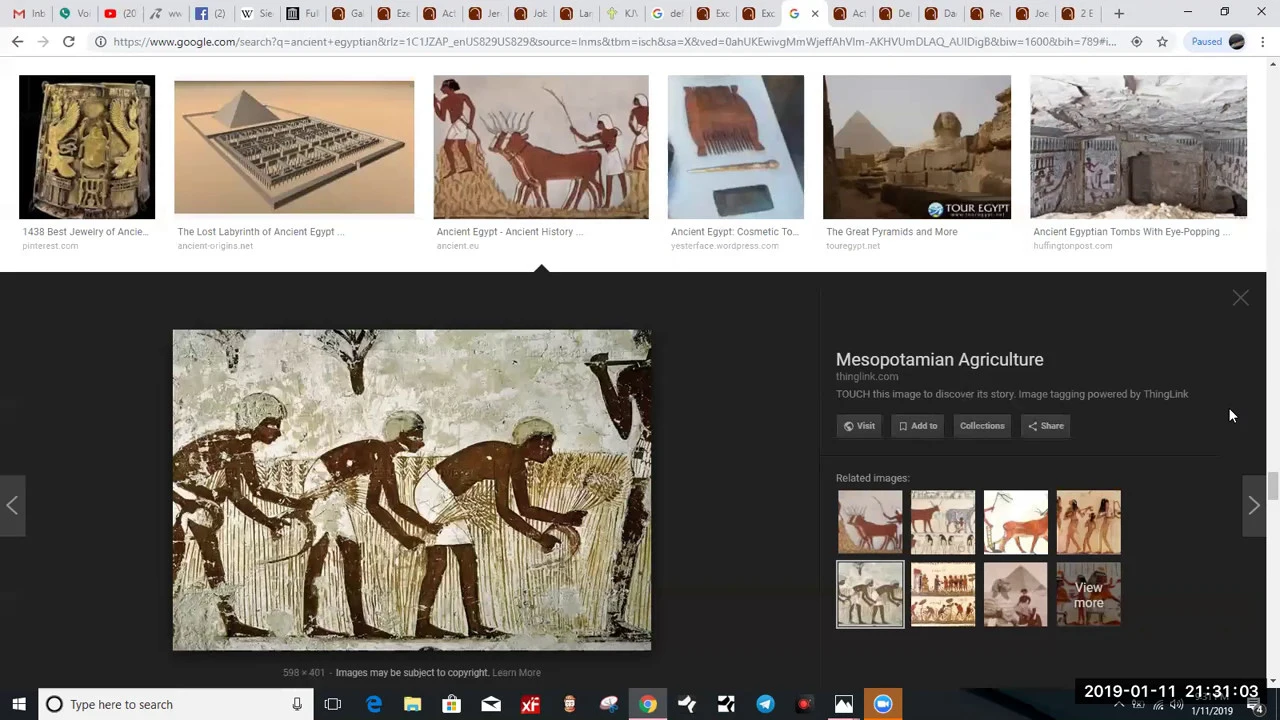Click the site information icon in address bar

pos(101,42)
